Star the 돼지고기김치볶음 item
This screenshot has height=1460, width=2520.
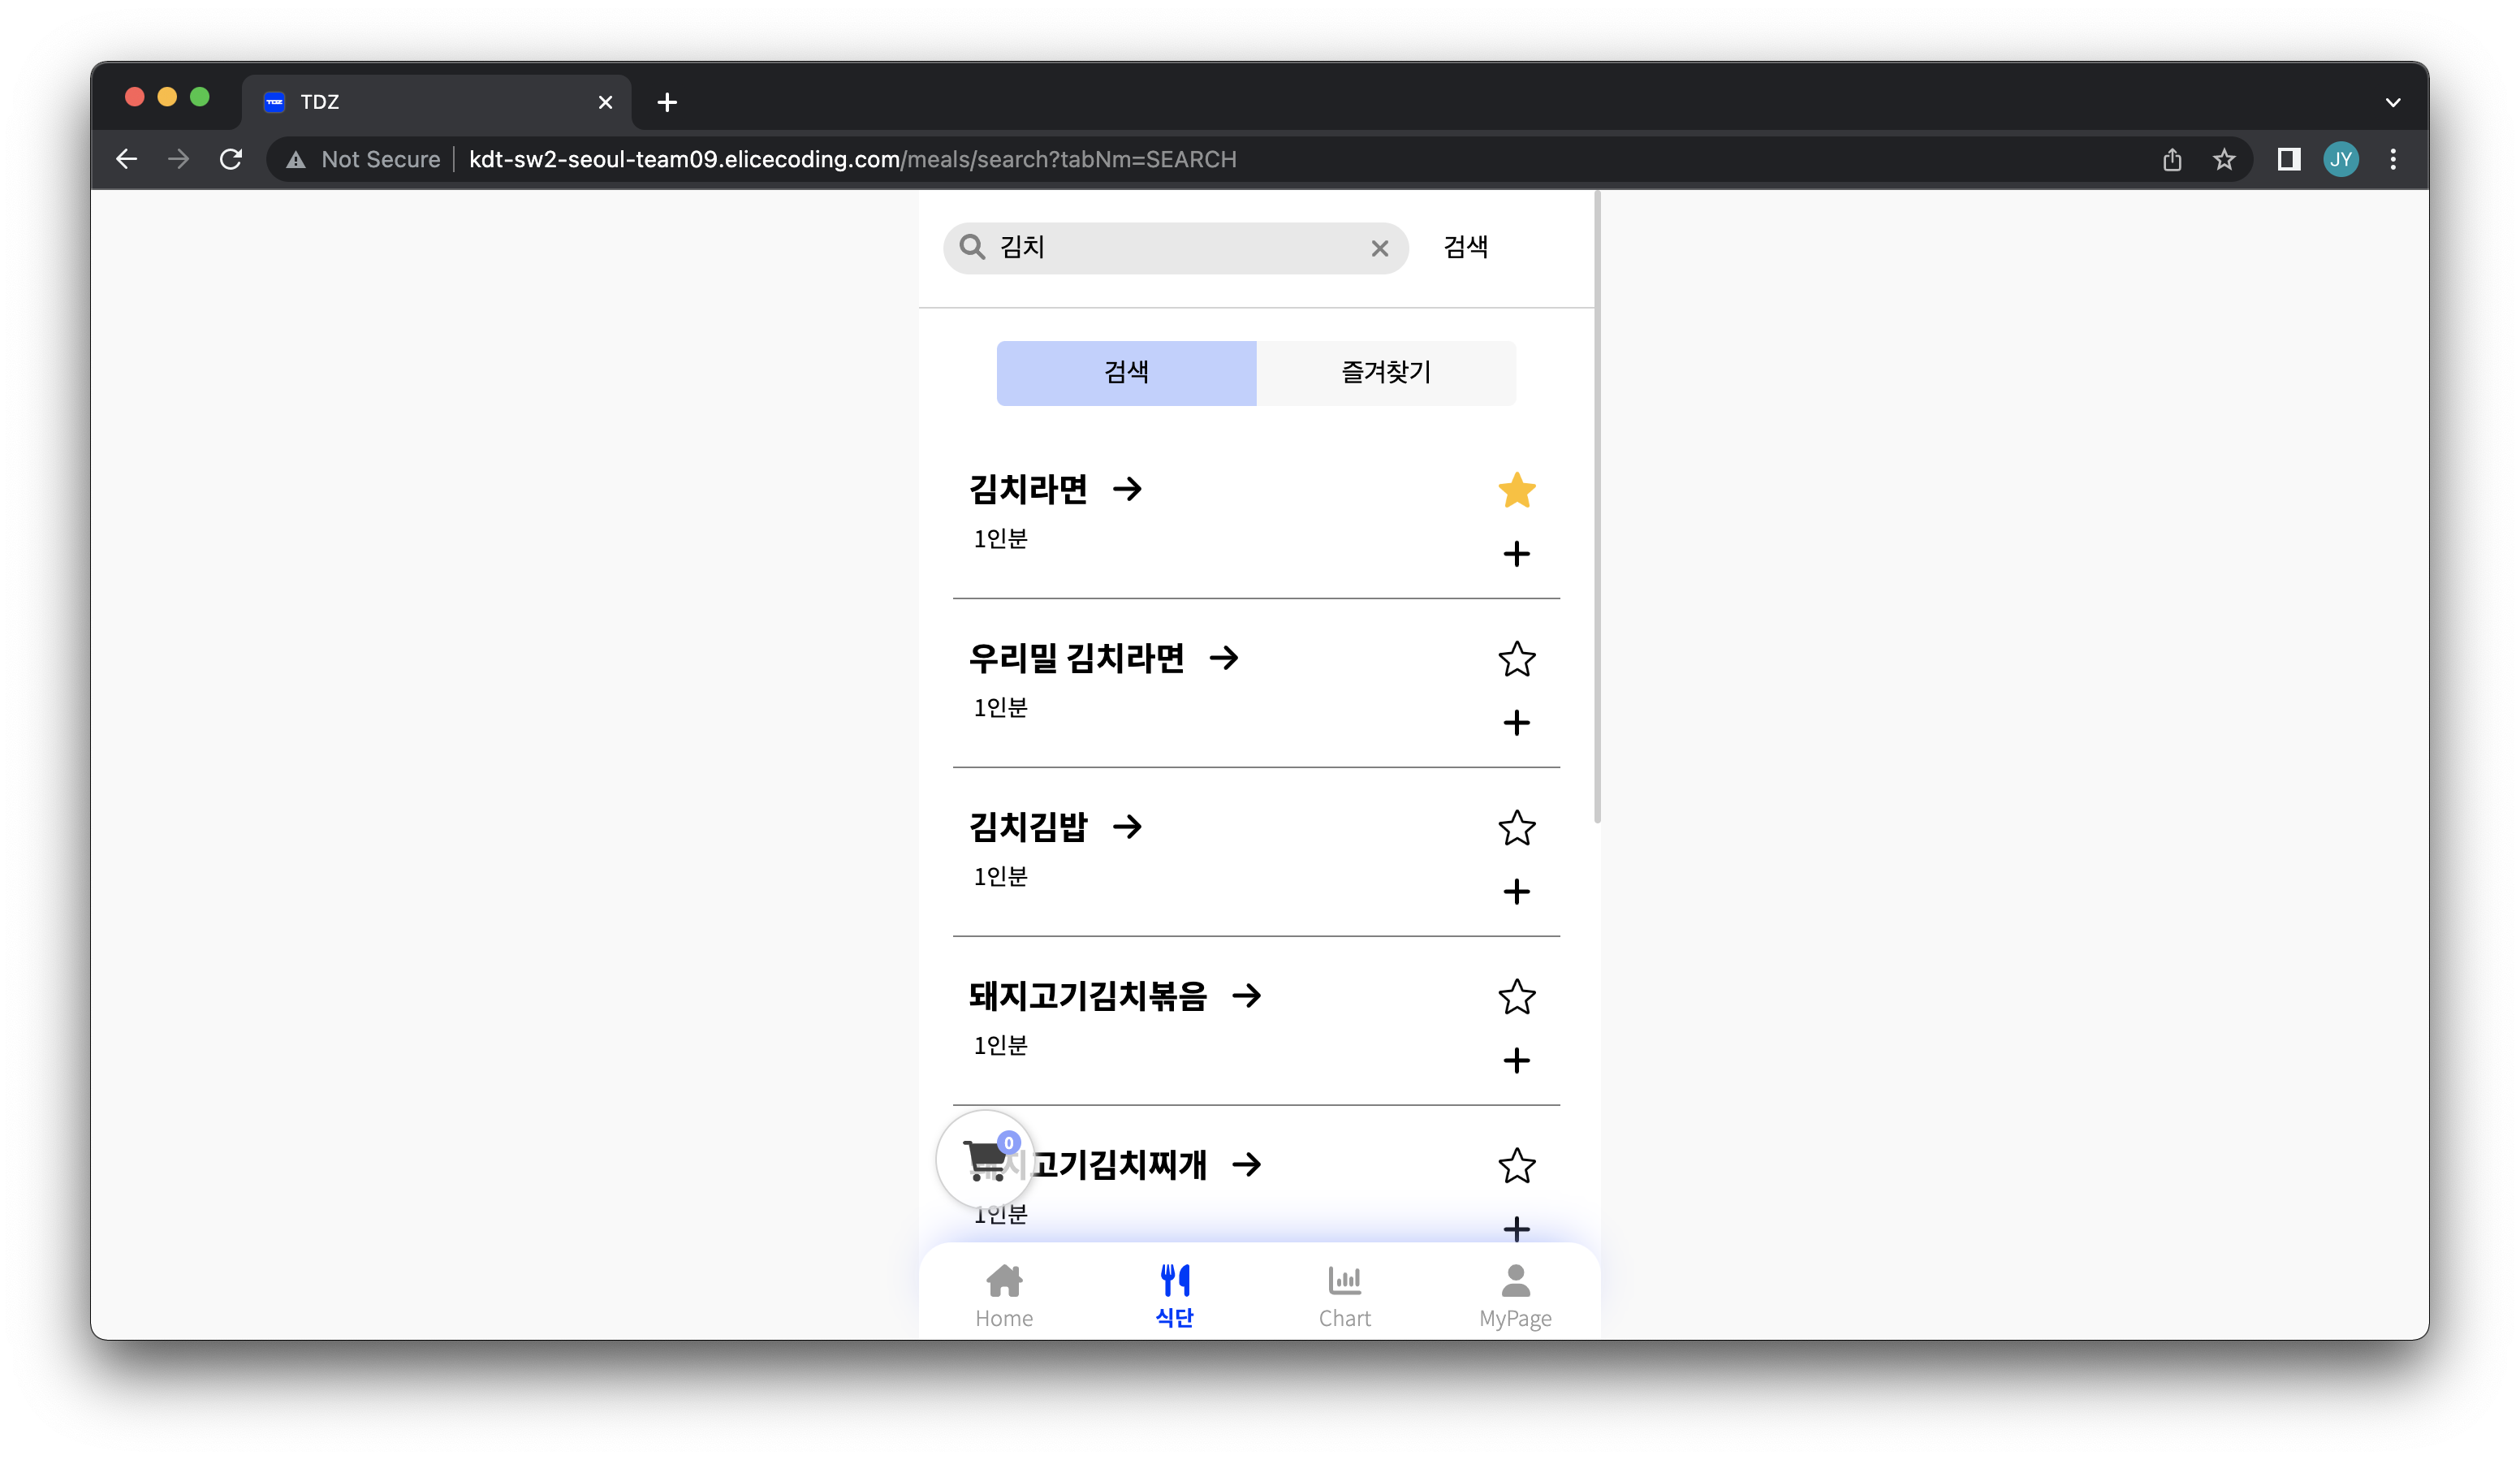(1516, 997)
